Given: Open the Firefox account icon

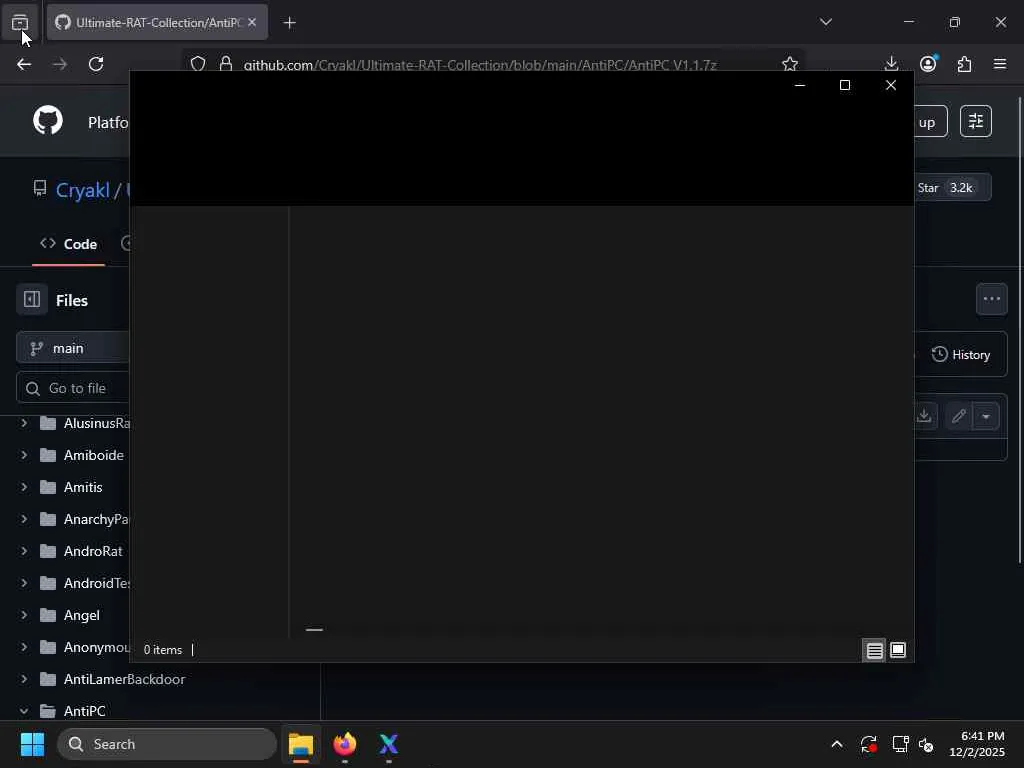Looking at the screenshot, I should [928, 63].
